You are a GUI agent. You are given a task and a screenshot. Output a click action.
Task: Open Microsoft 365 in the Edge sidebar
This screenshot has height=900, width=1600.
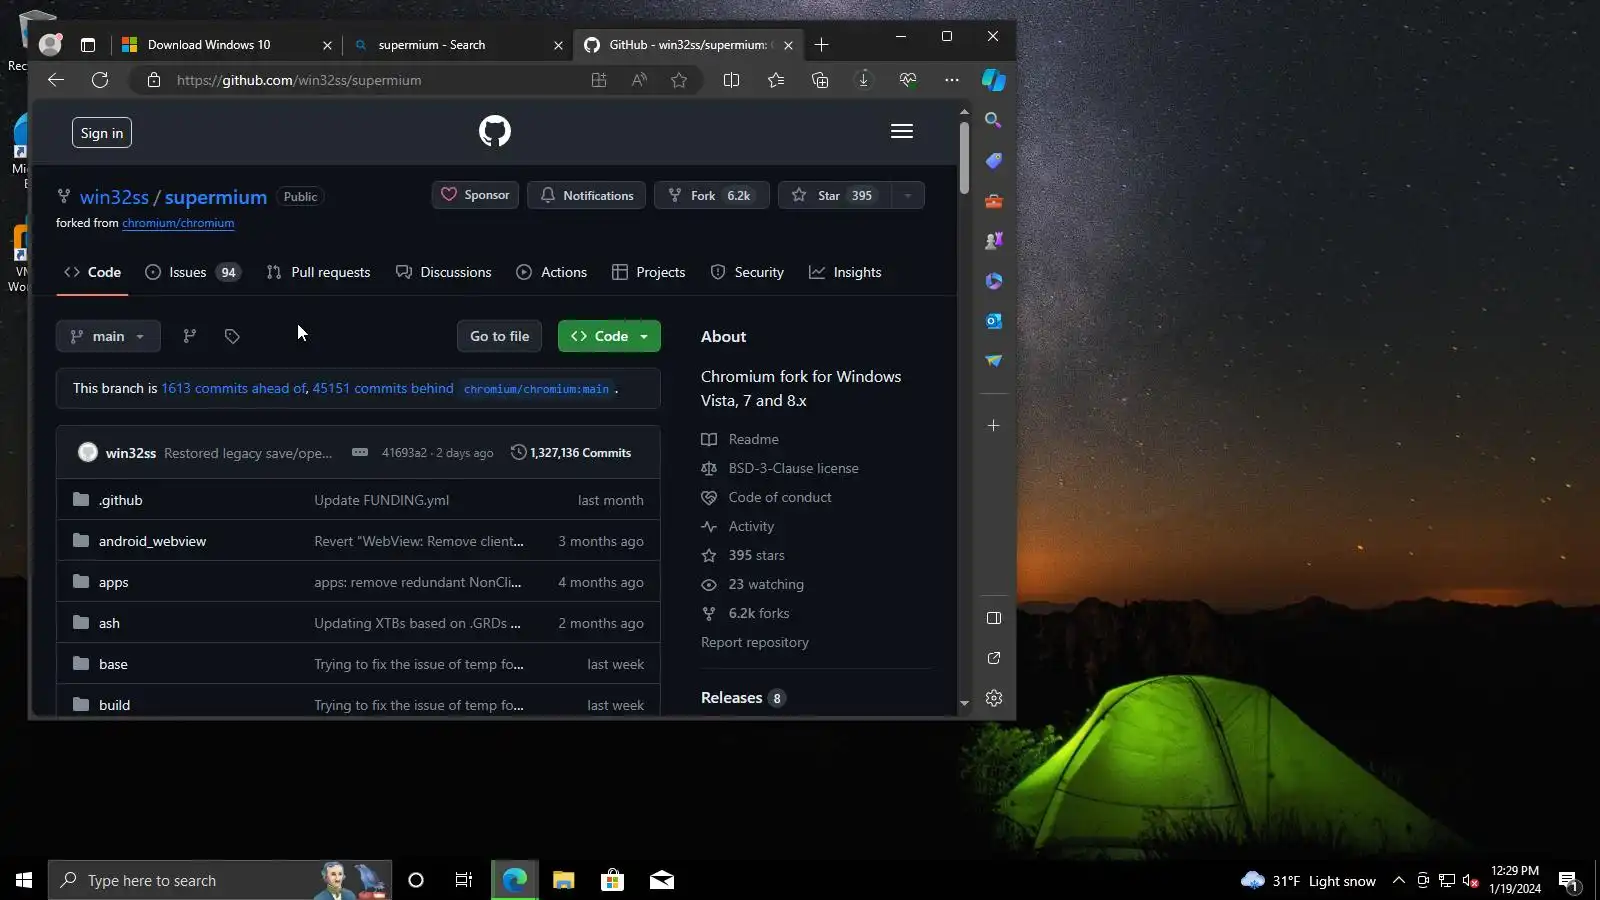tap(993, 281)
